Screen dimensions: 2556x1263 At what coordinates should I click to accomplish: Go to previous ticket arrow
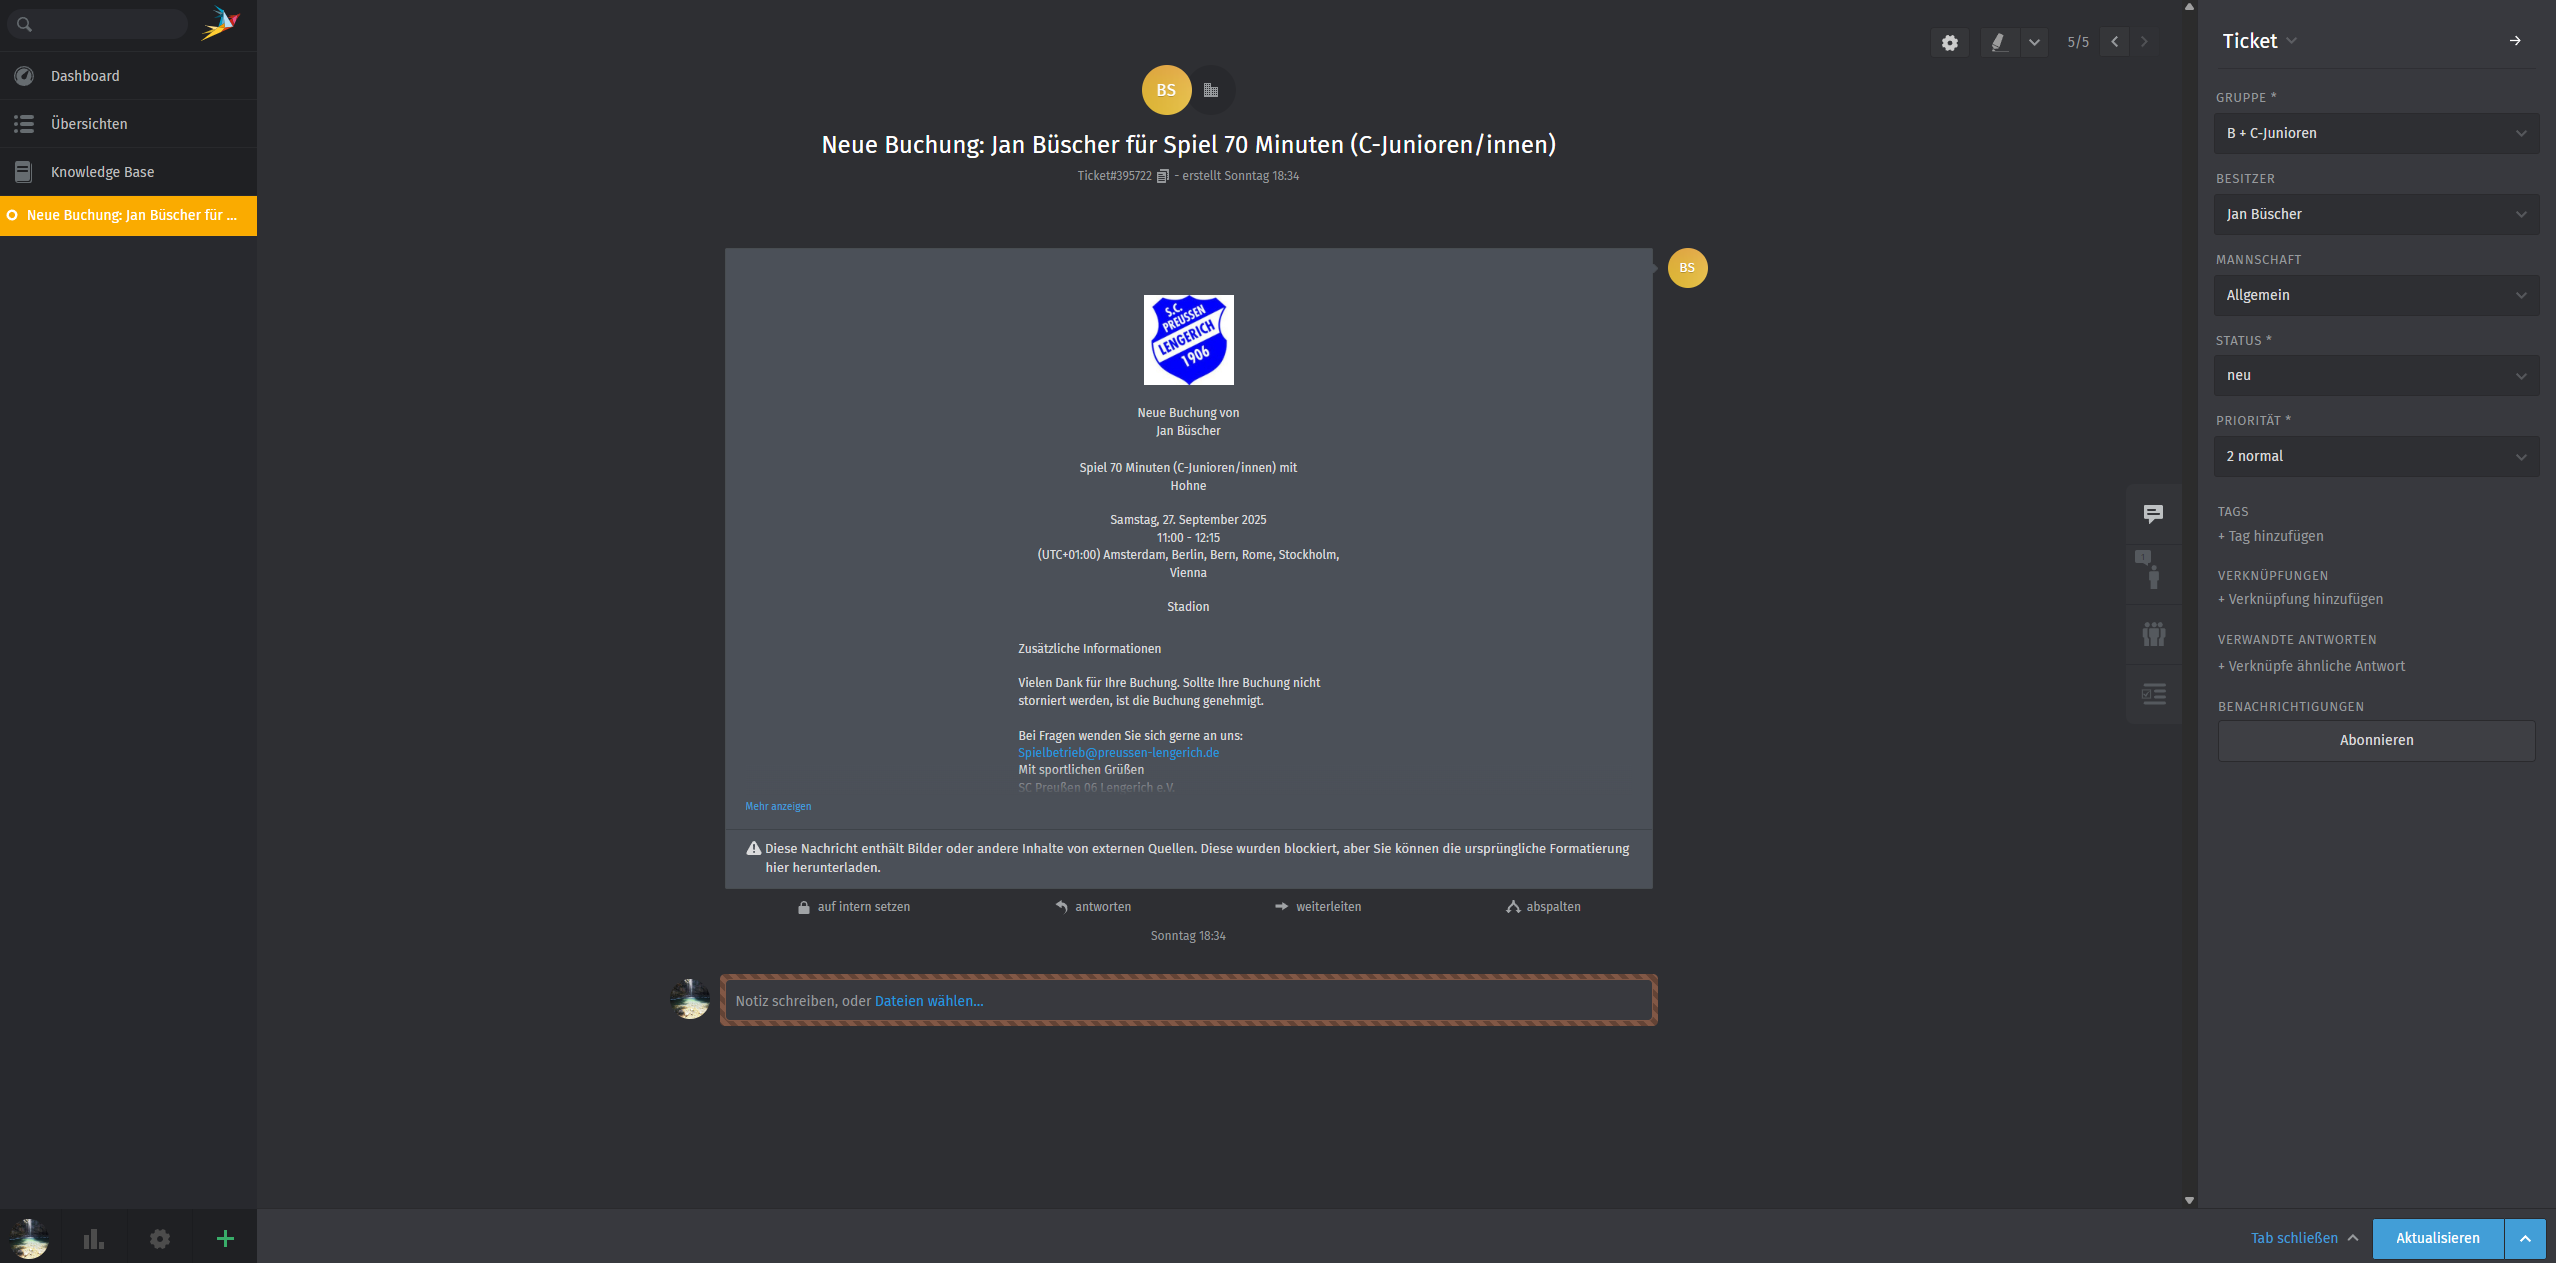tap(2114, 42)
